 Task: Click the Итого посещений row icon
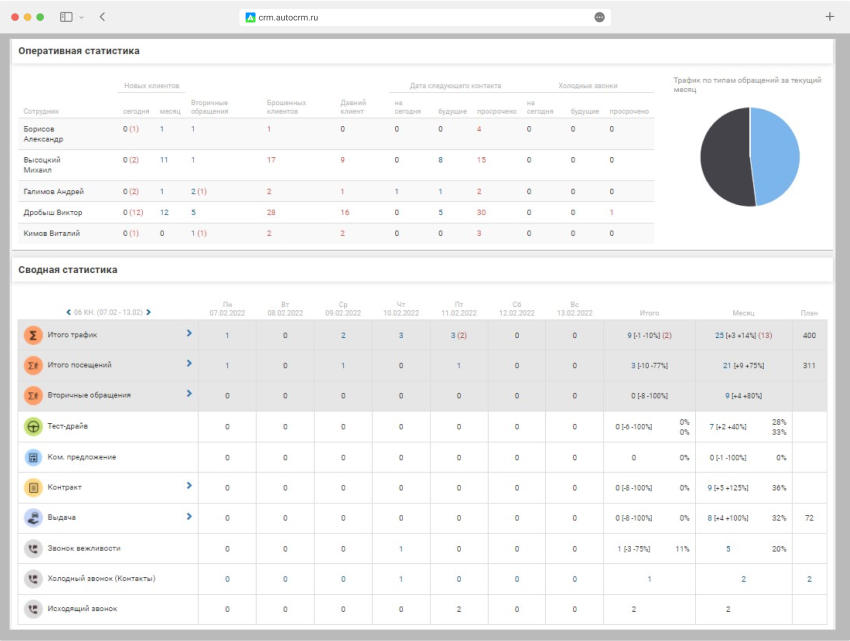[32, 366]
